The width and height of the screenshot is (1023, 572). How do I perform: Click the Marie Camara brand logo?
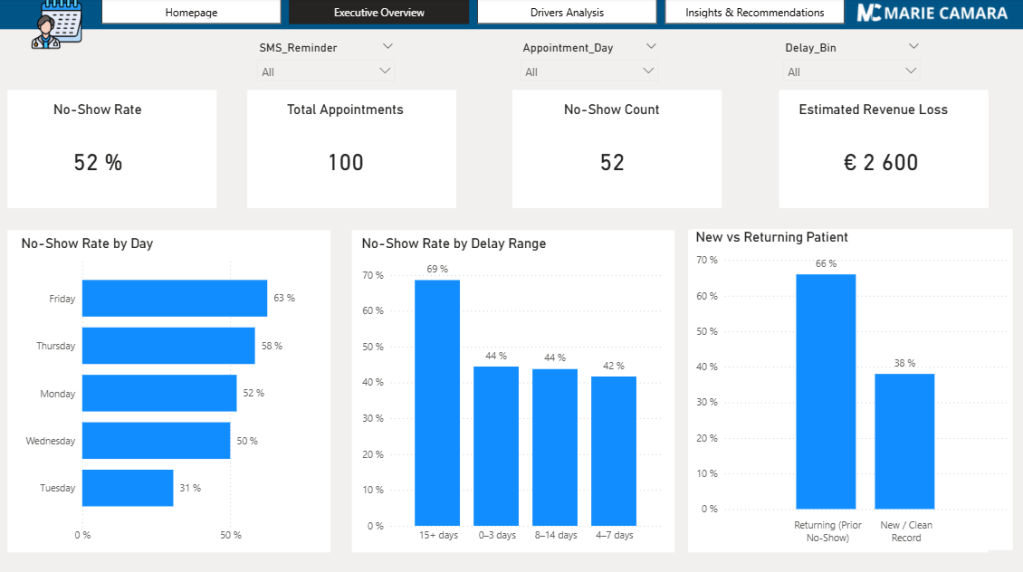932,13
